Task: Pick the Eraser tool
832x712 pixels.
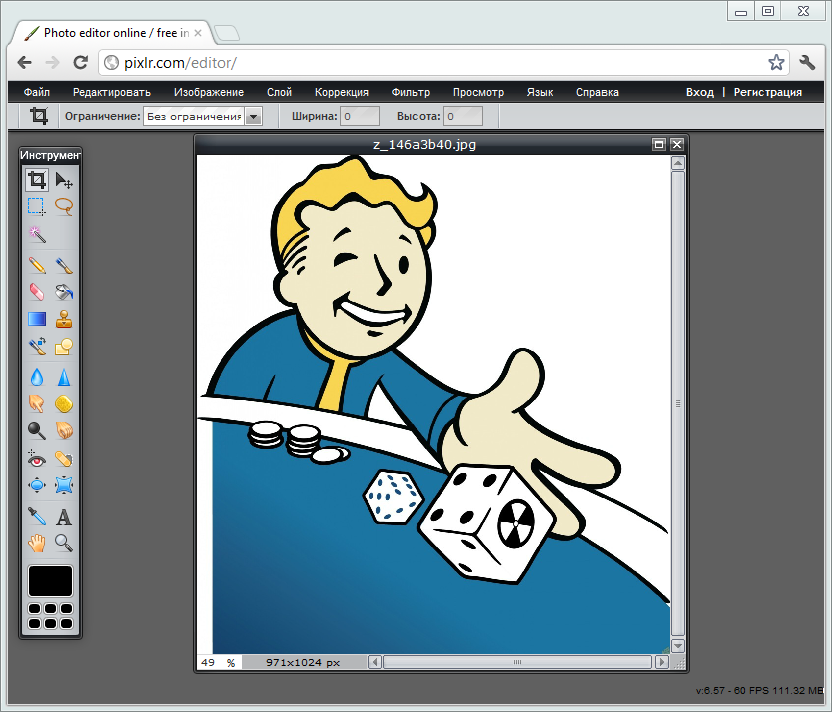Action: 37,292
